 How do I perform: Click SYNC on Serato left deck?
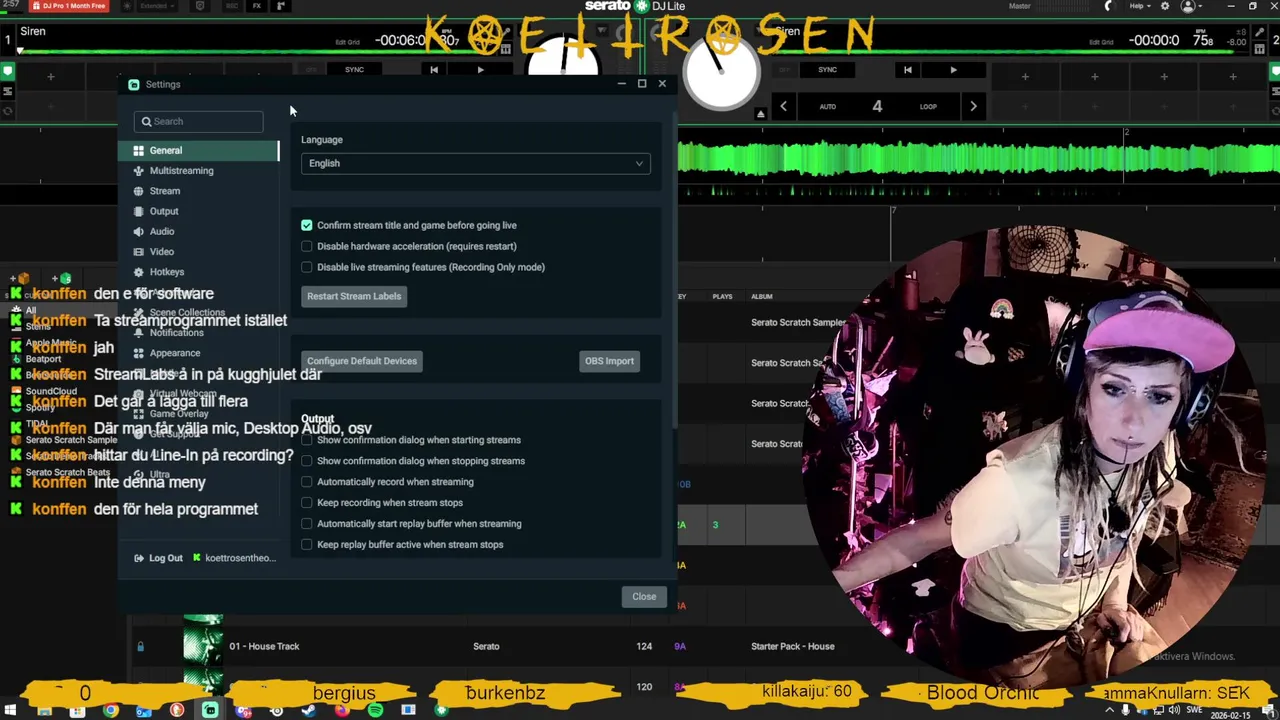tap(354, 70)
